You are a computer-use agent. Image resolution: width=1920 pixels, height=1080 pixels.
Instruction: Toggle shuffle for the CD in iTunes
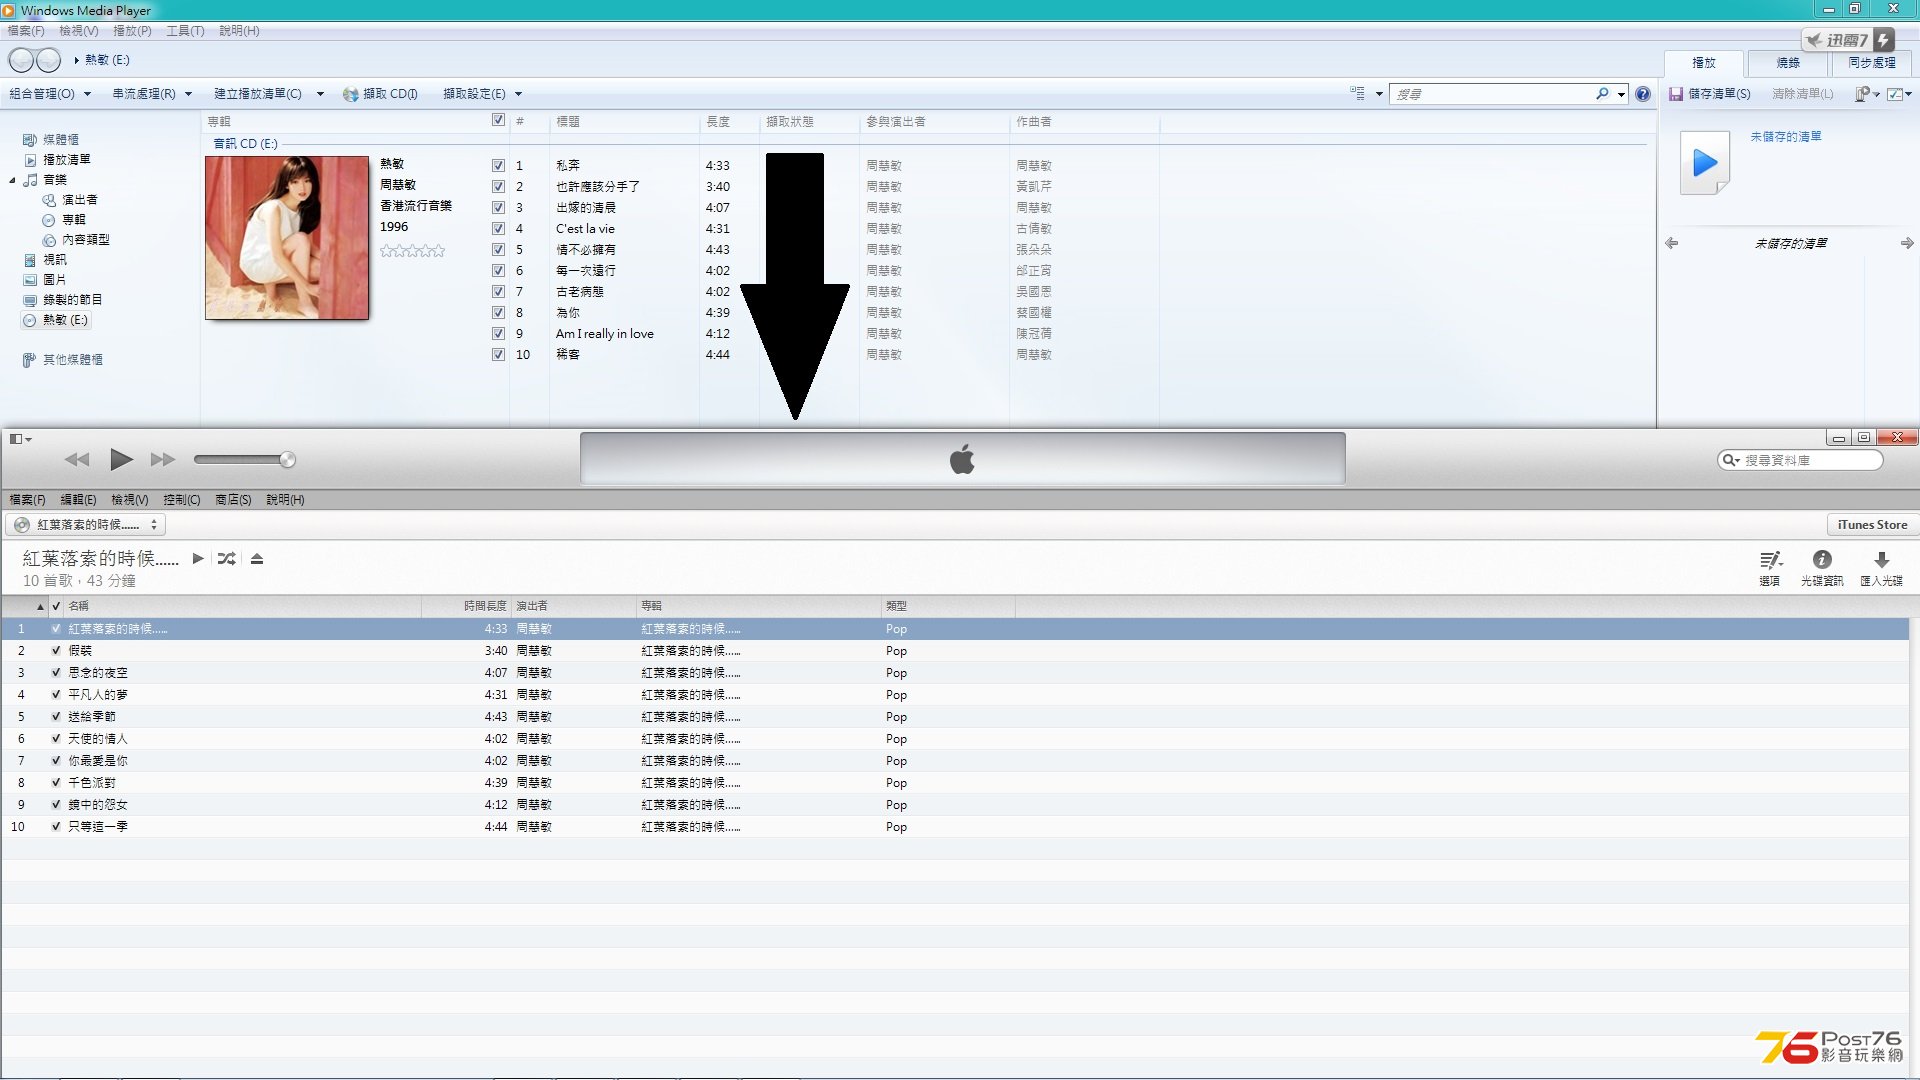coord(227,559)
